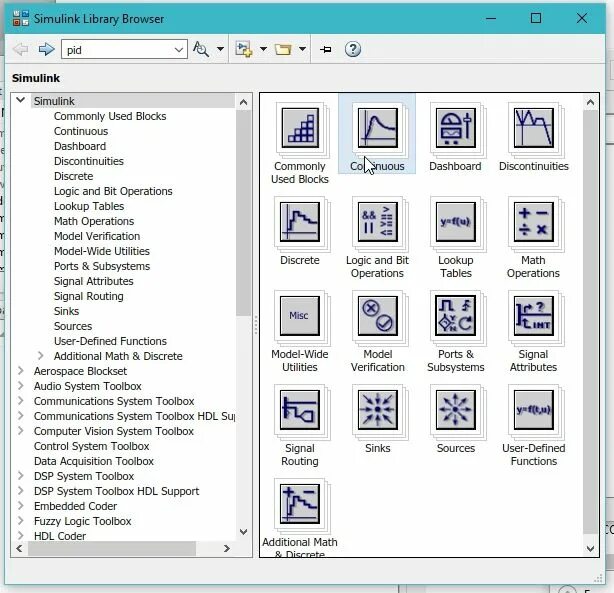Open the Lookup Tables library icon
The height and width of the screenshot is (593, 614).
pyautogui.click(x=456, y=222)
